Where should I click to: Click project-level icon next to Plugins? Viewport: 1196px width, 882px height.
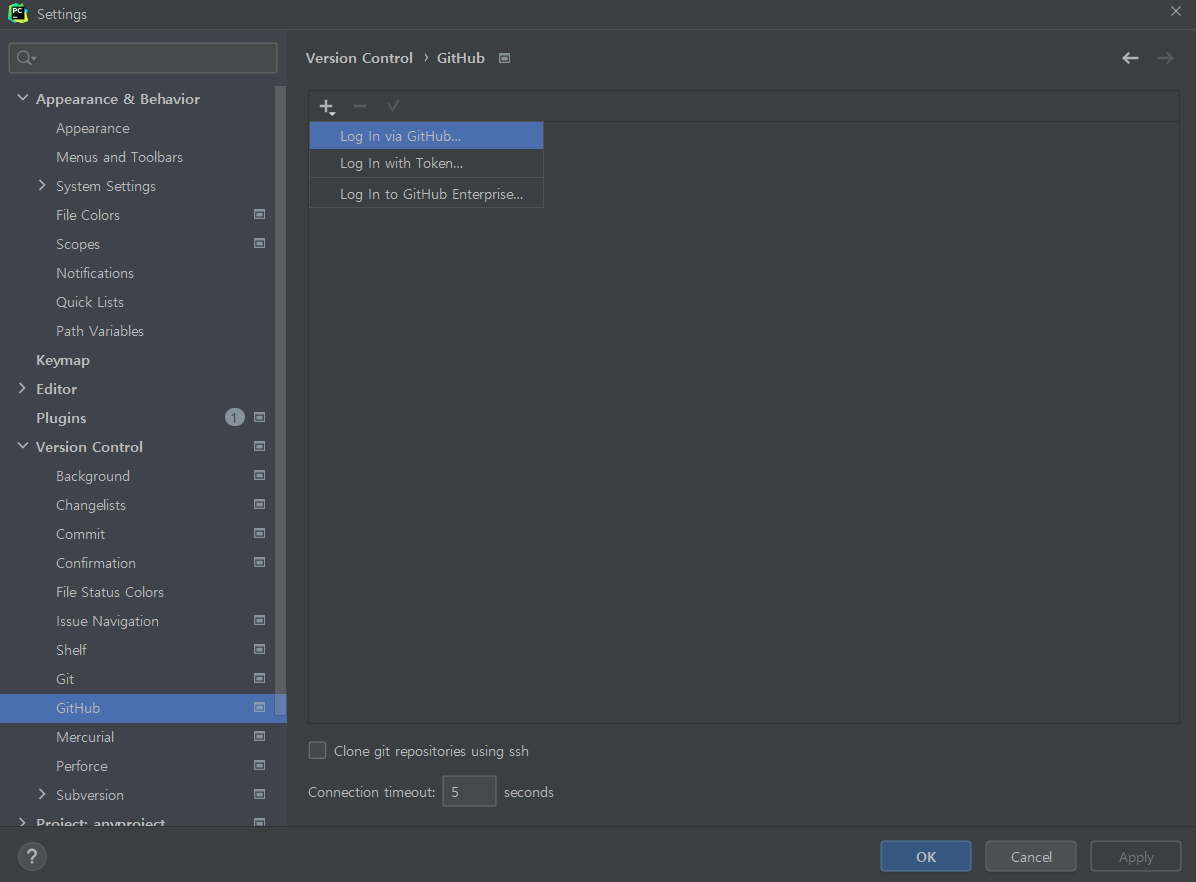[259, 417]
